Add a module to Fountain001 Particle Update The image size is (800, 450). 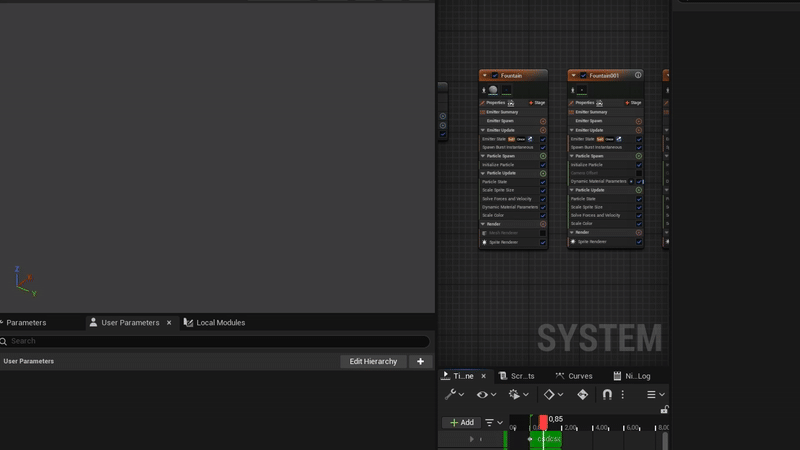coord(639,190)
